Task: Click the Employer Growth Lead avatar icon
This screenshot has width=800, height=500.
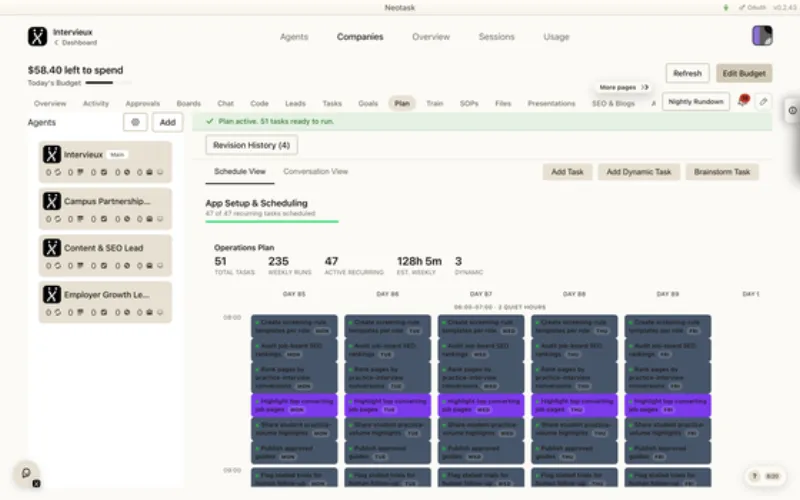Action: pos(52,294)
